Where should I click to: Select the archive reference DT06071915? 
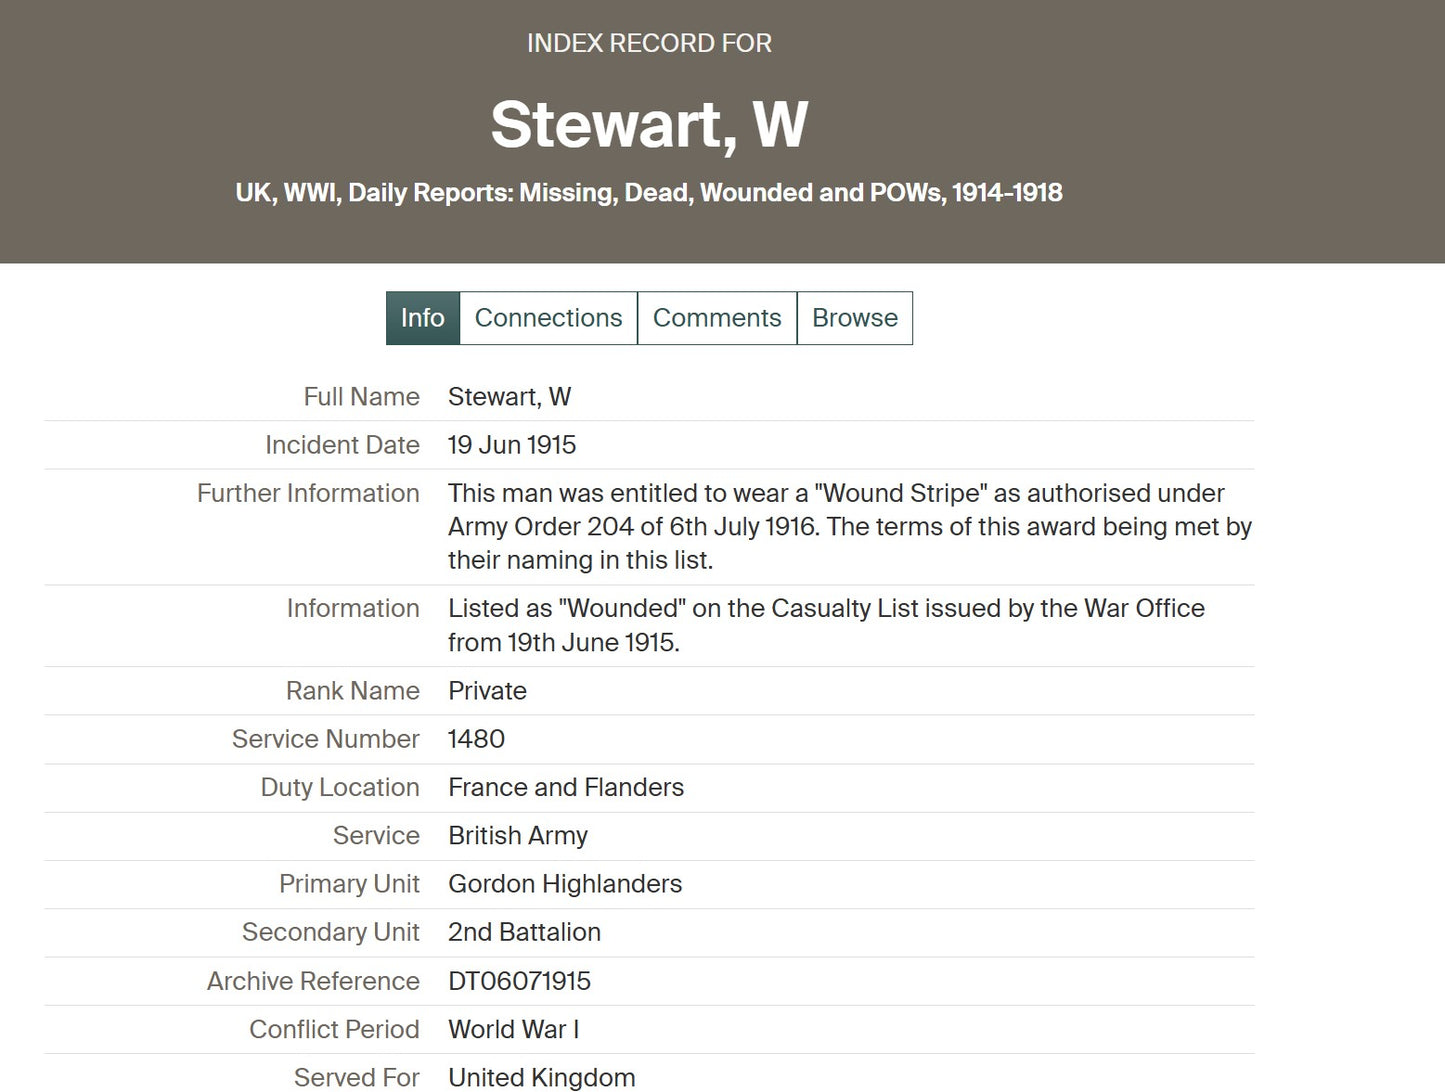point(519,981)
